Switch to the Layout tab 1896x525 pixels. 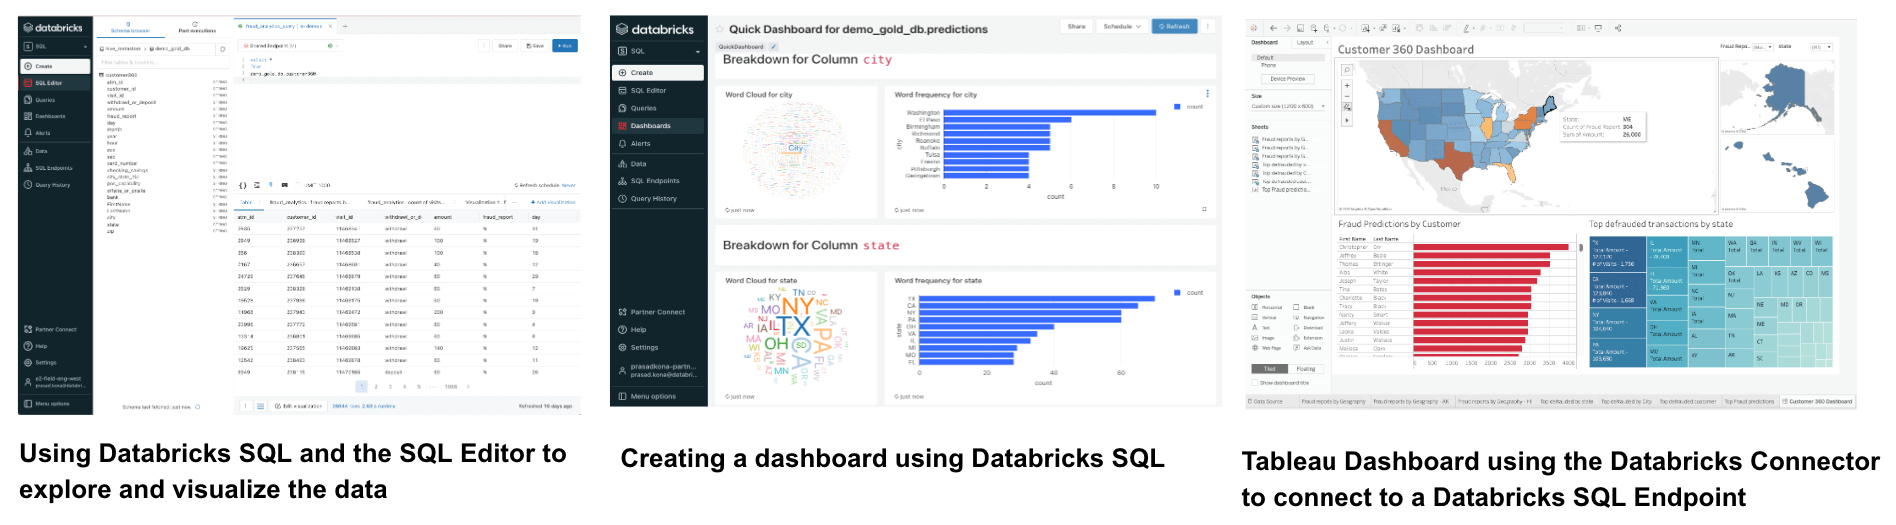pyautogui.click(x=1305, y=43)
